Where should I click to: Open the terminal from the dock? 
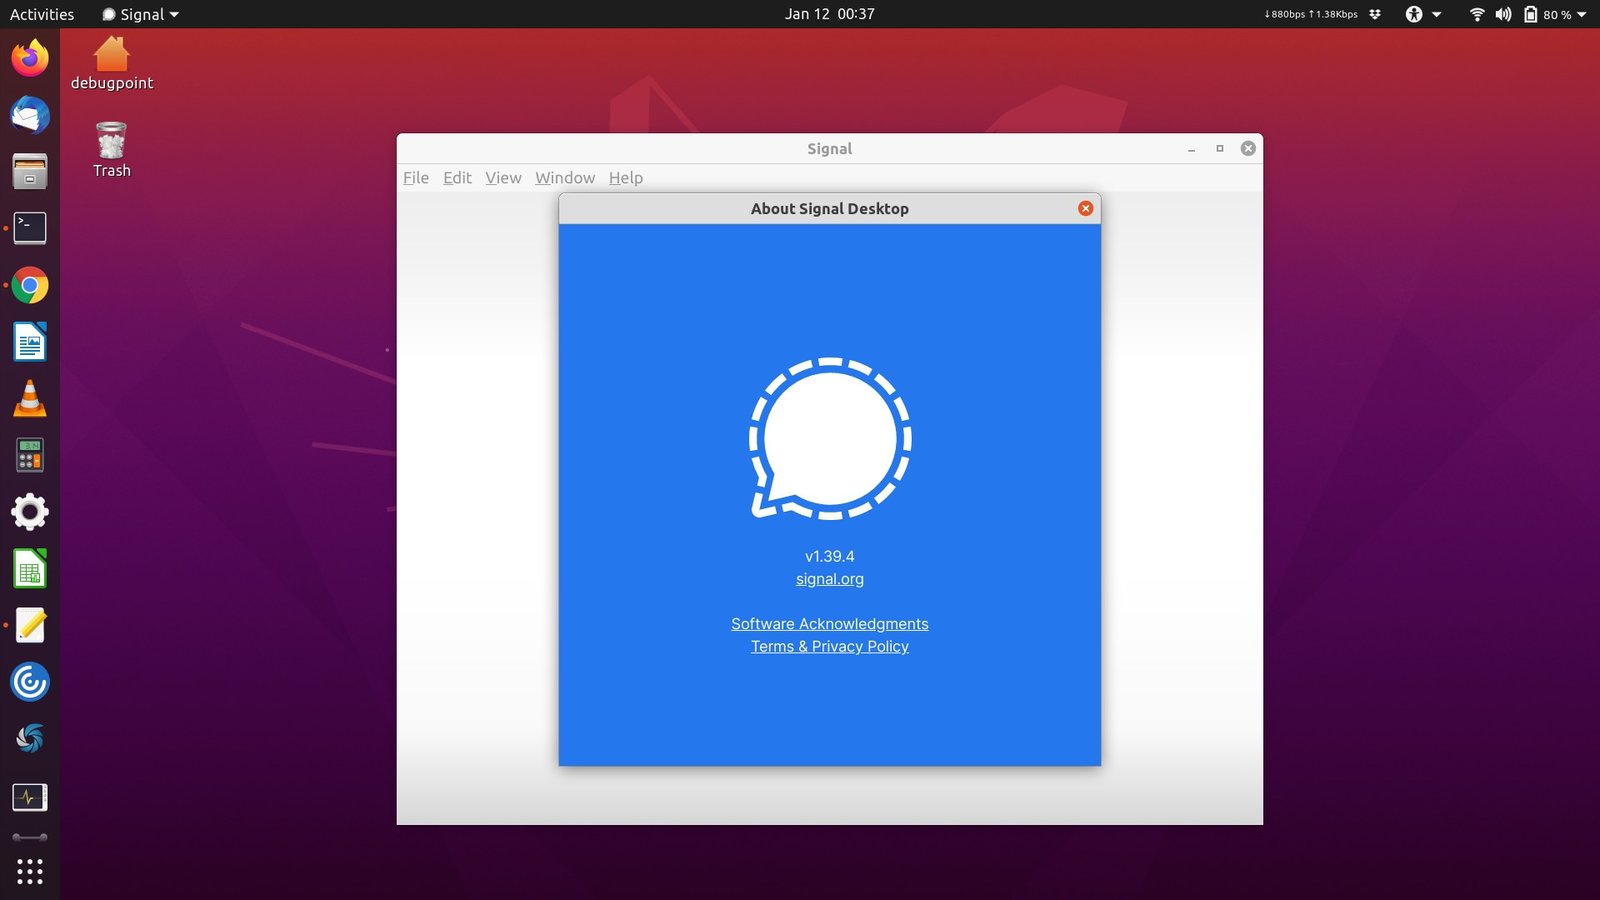pyautogui.click(x=30, y=227)
